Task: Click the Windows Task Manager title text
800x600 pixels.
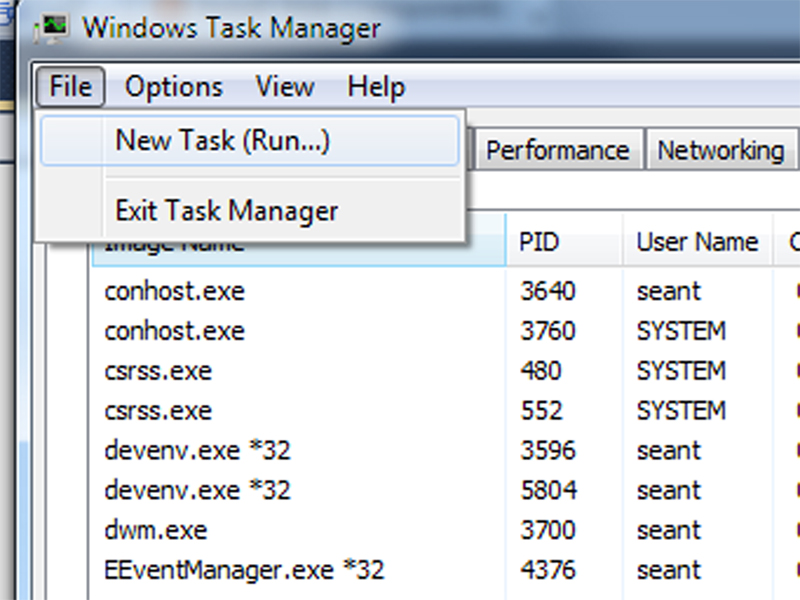Action: coord(231,28)
